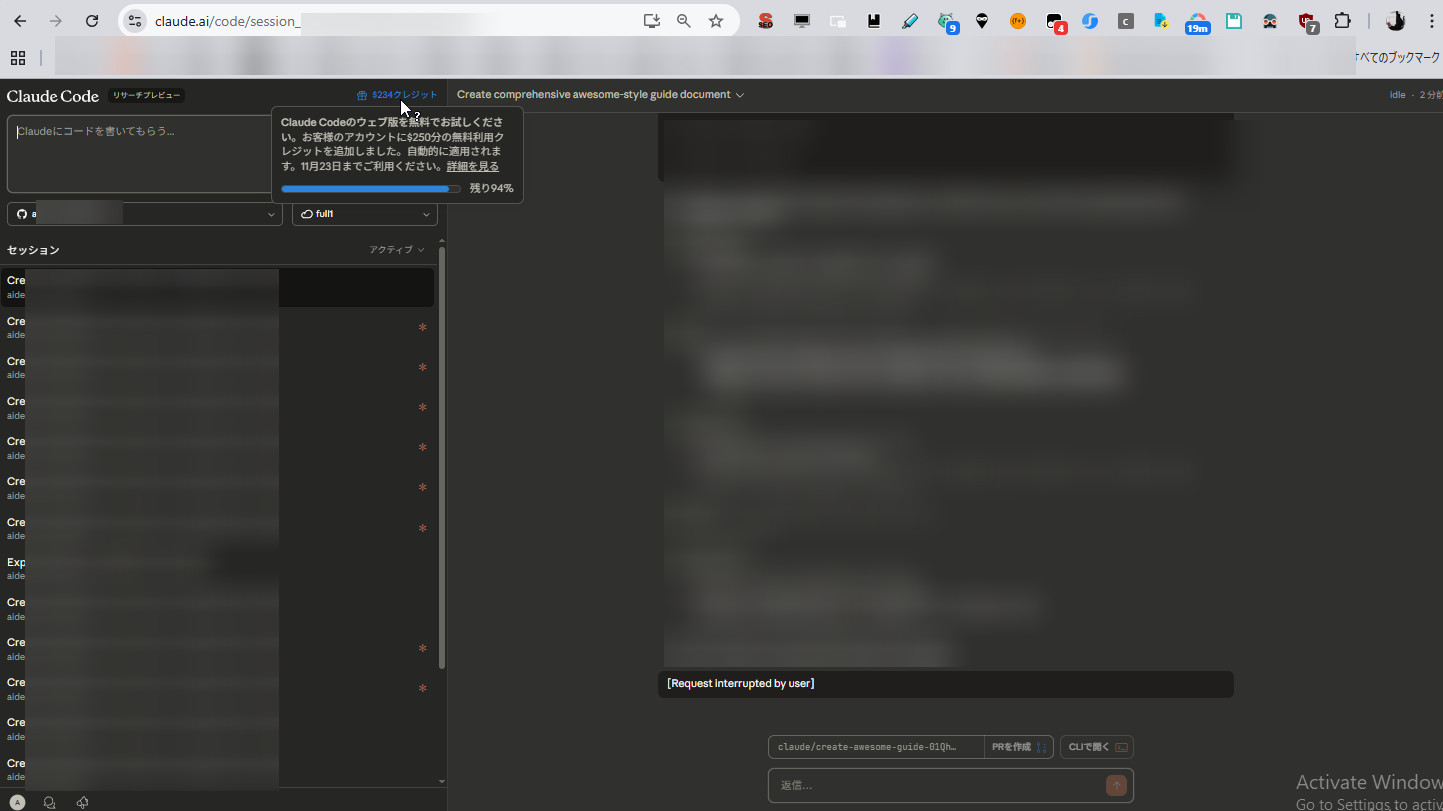Open すべてのブックマーク in the bookmarks bar
The image size is (1443, 811).
pos(1400,58)
